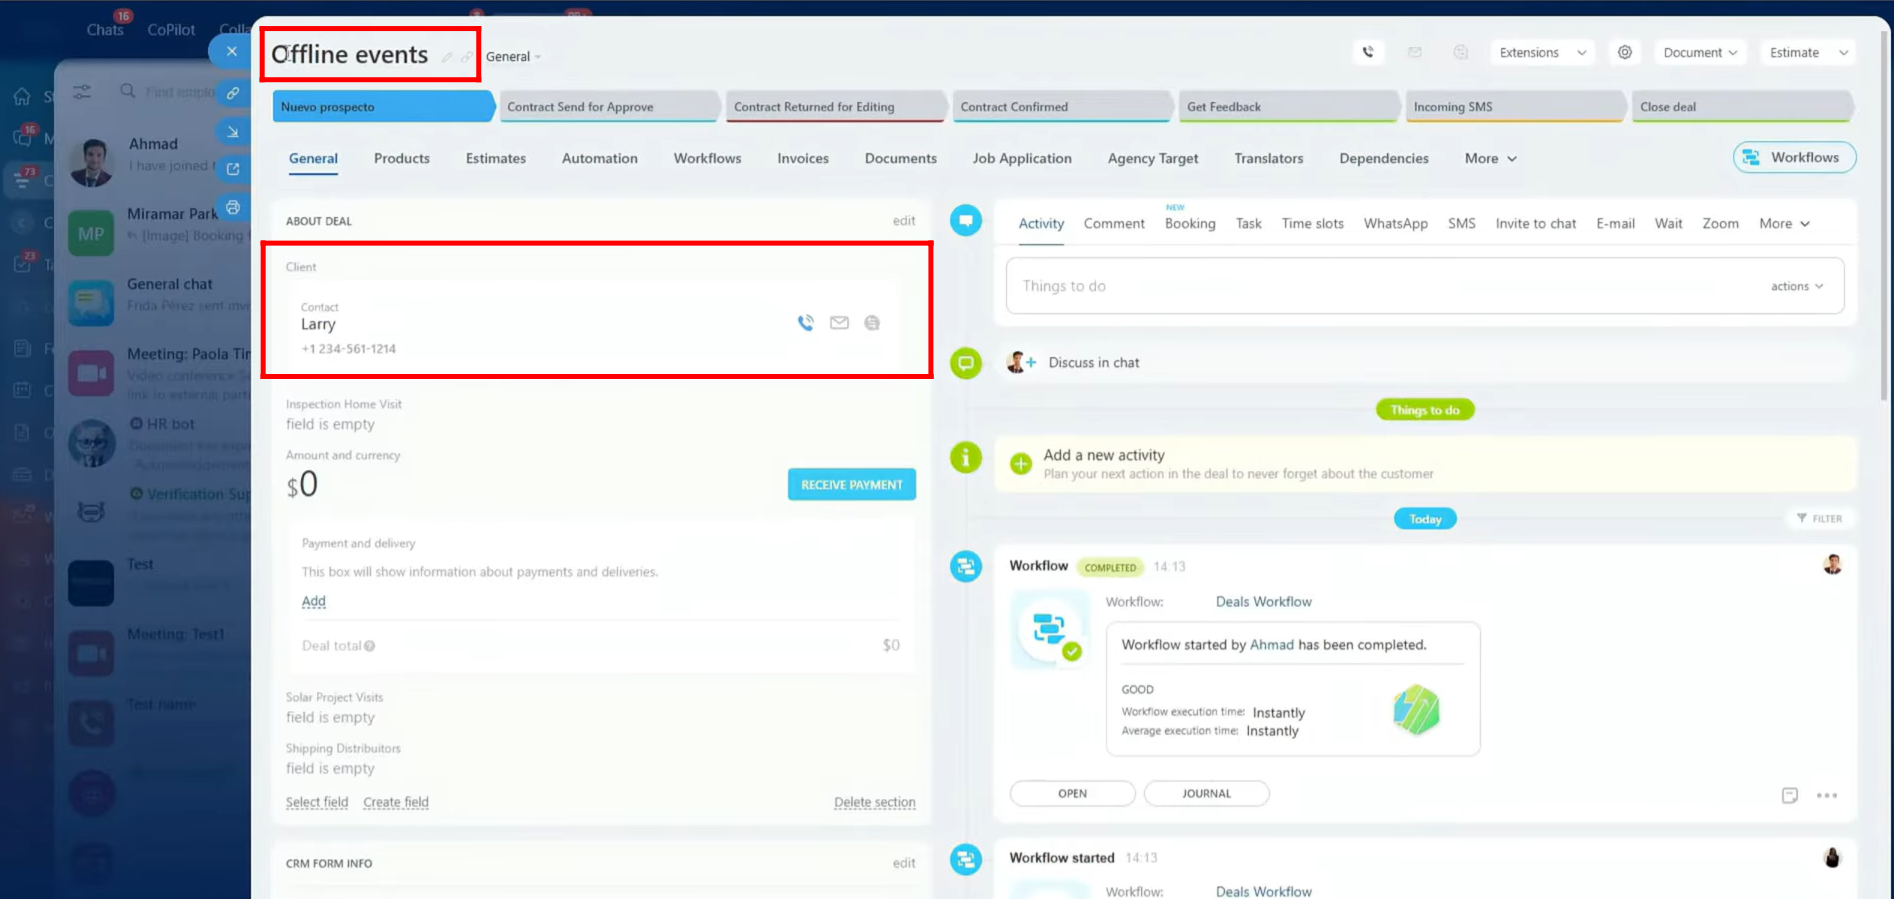
Task: Click the pencil icon beside Offline events title
Action: pyautogui.click(x=447, y=57)
